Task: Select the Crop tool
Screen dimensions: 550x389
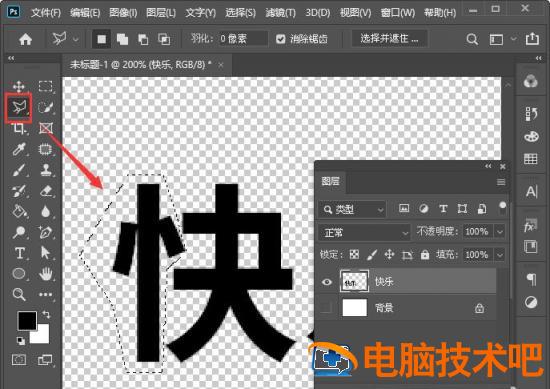Action: (x=19, y=128)
